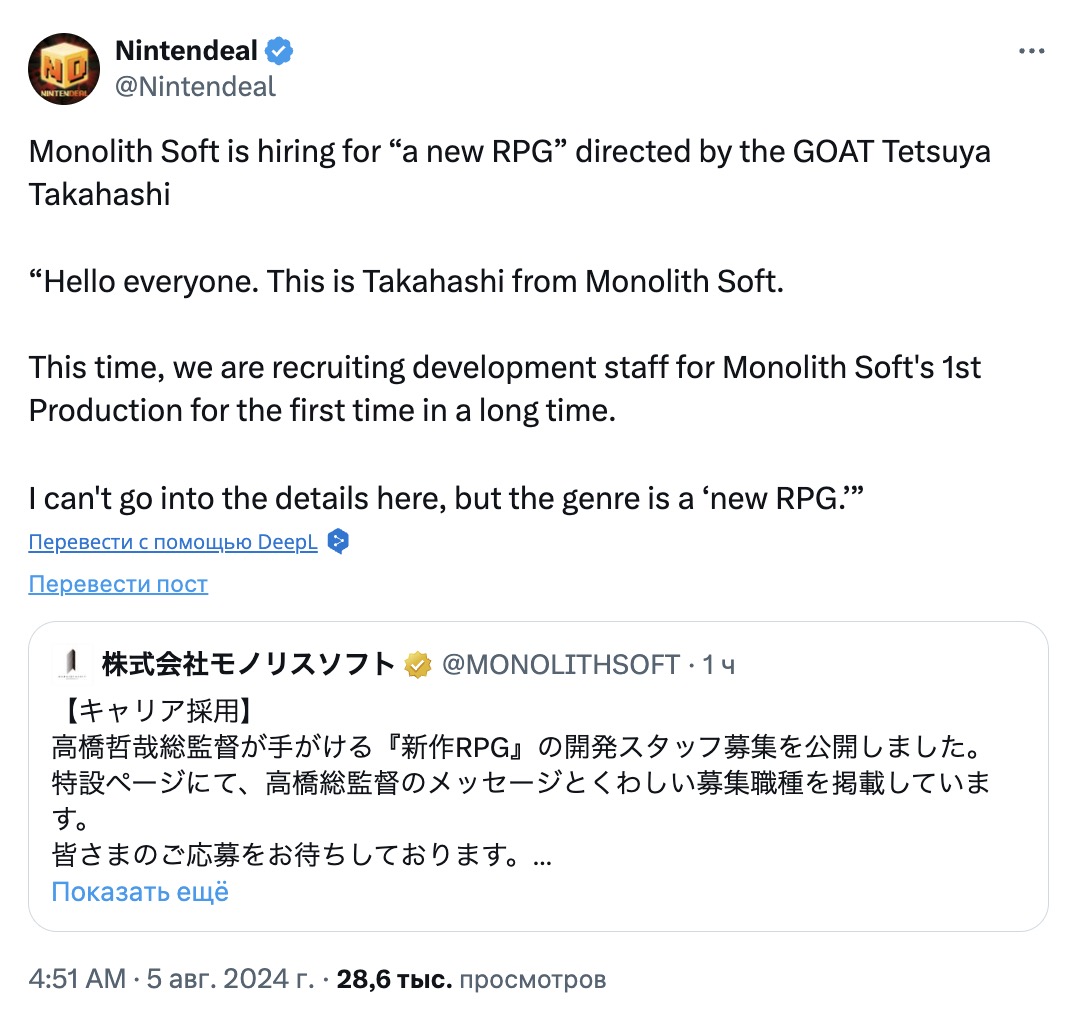Viewport: 1078px width, 1024px height.
Task: Click the quoted post's '1 ч' timestamp
Action: coord(718,664)
